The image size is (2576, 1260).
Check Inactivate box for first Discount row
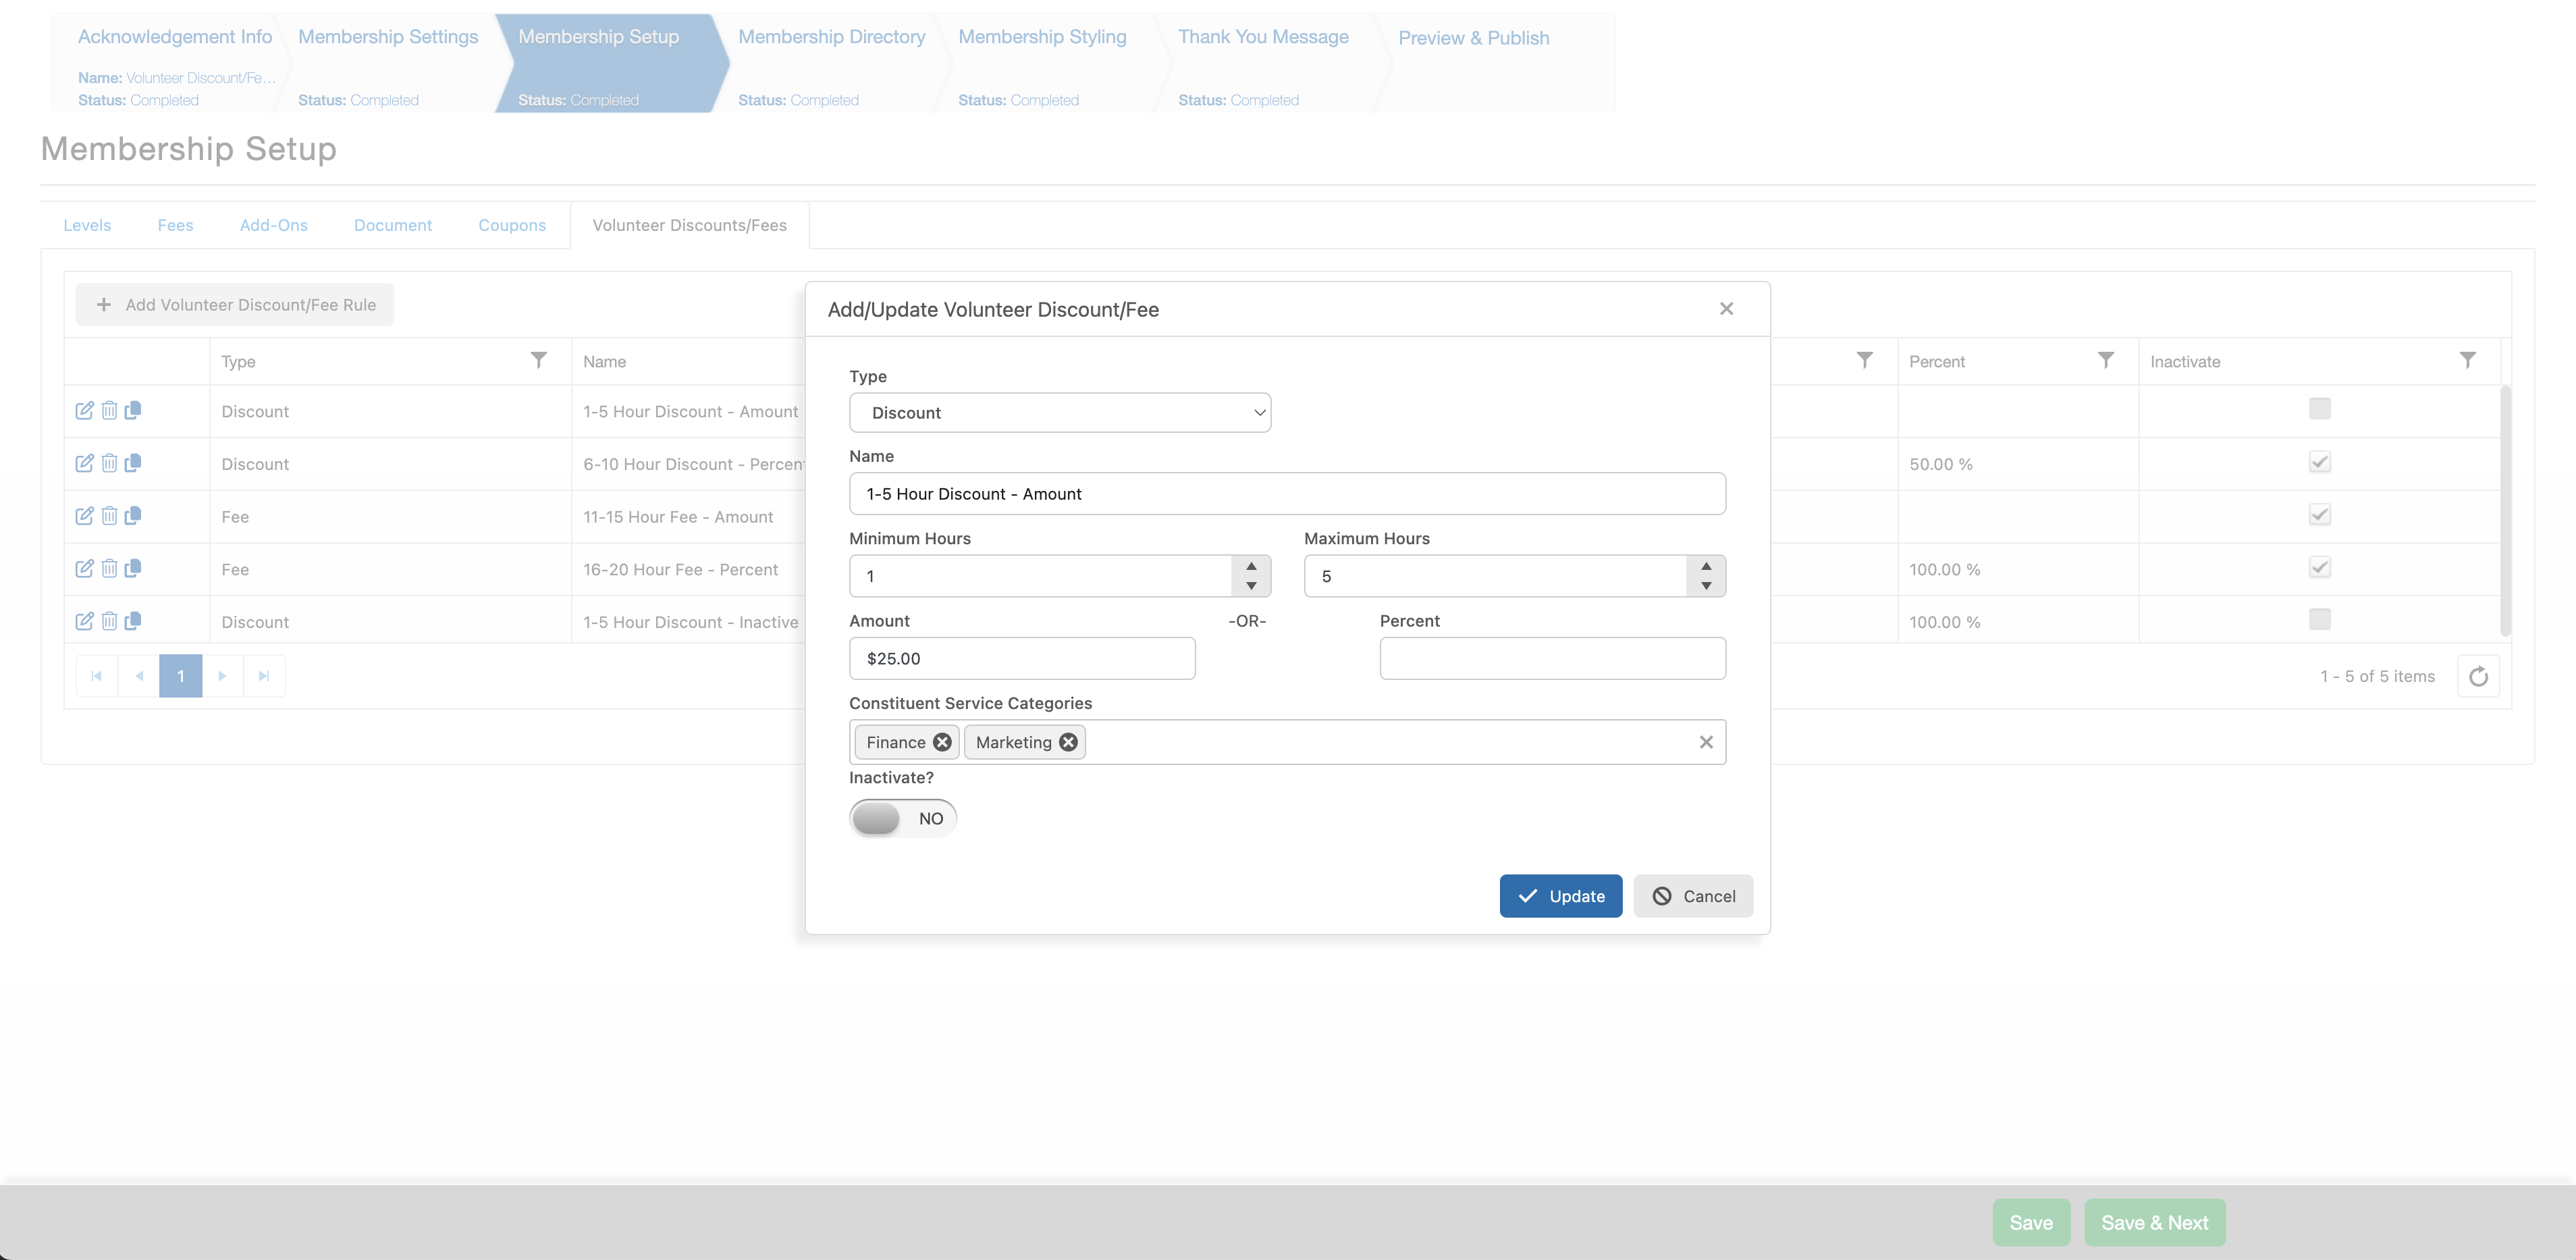[x=2319, y=409]
